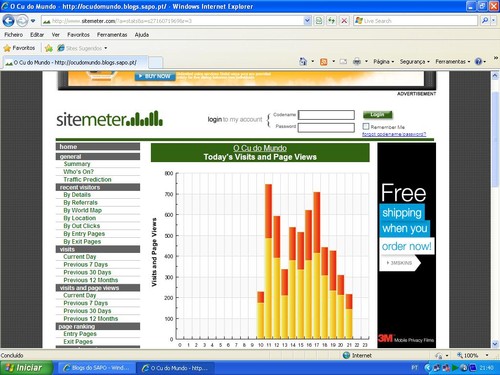Image resolution: width=500 pixels, height=375 pixels.
Task: Toggle the Remember Me checkbox
Action: (366, 126)
